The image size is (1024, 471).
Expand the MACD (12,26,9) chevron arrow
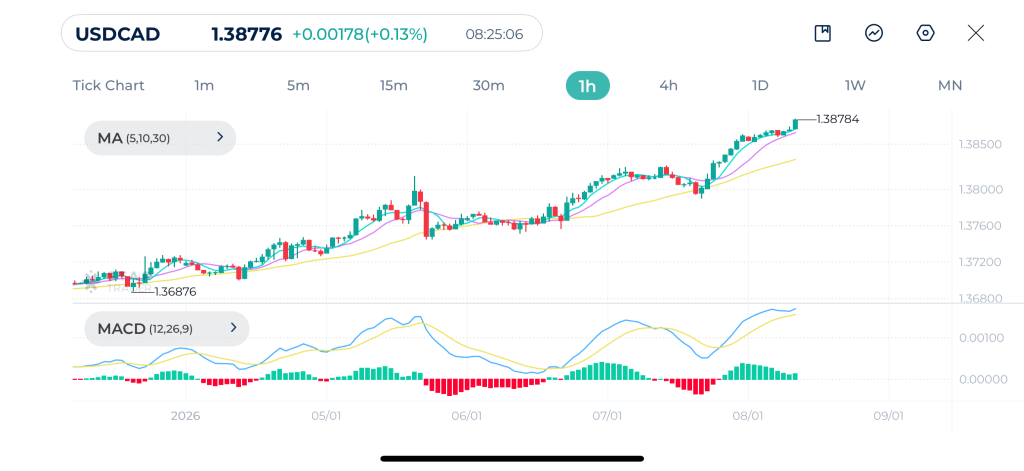tap(233, 328)
